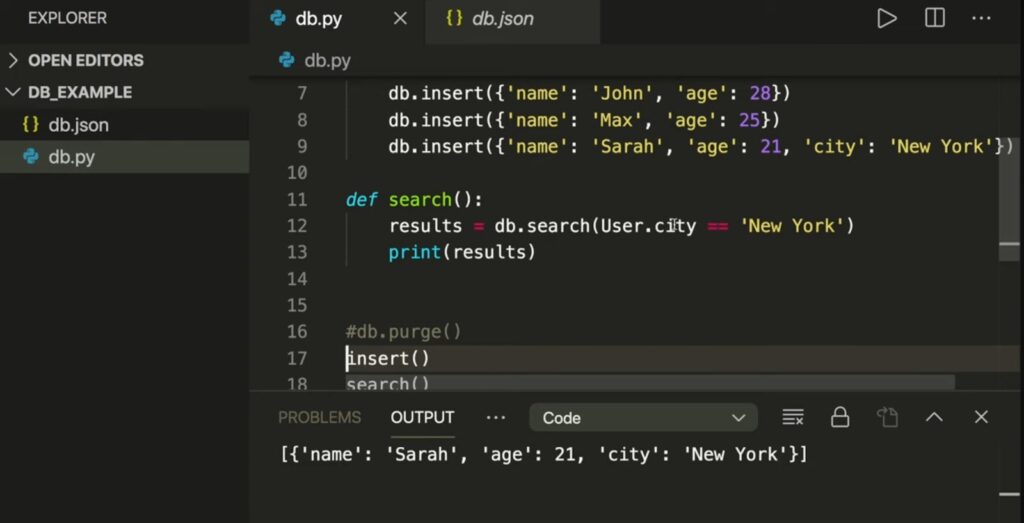
Task: Click the 'Sarah' insert line
Action: (x=700, y=146)
